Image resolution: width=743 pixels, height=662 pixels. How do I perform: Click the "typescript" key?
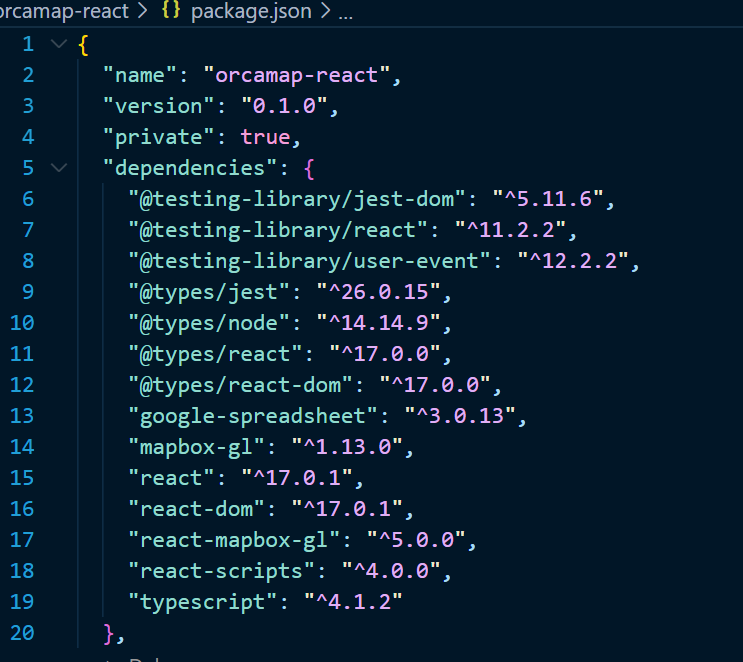click(x=203, y=602)
